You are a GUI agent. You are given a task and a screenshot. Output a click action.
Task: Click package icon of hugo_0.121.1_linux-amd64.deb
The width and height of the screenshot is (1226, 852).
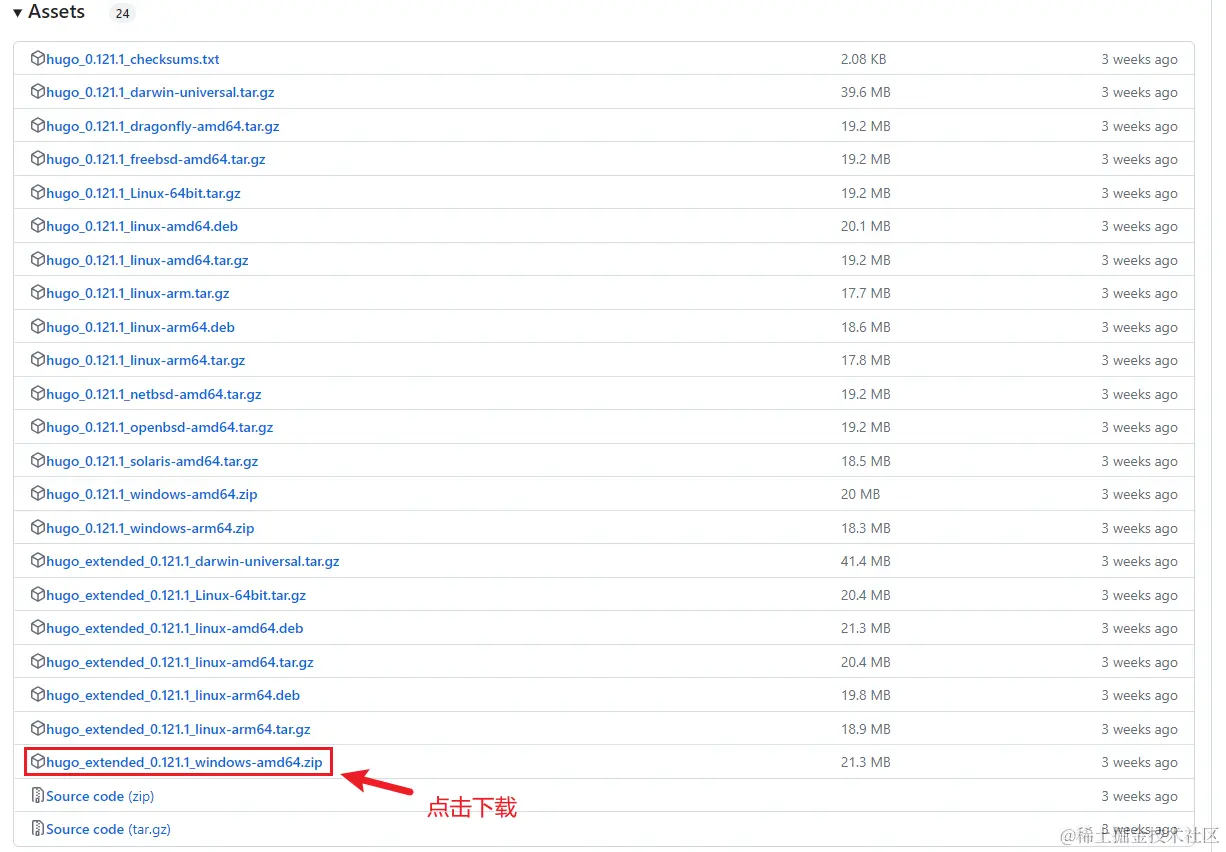click(38, 226)
